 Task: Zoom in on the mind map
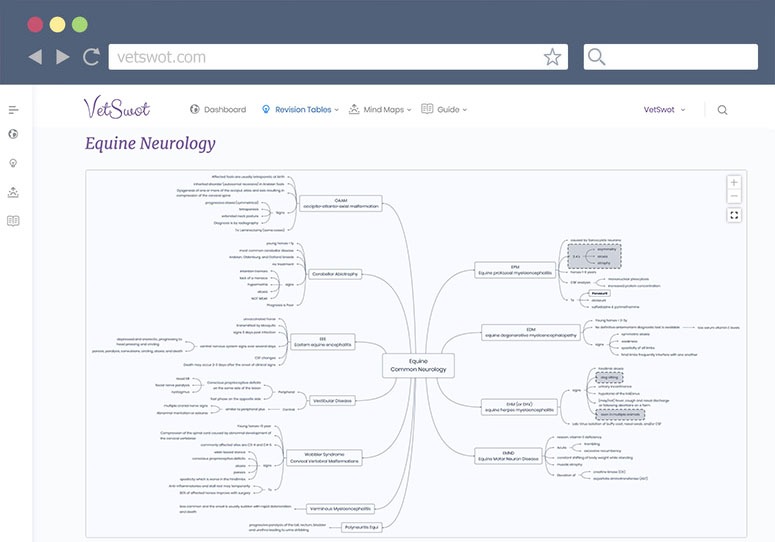pyautogui.click(x=734, y=182)
